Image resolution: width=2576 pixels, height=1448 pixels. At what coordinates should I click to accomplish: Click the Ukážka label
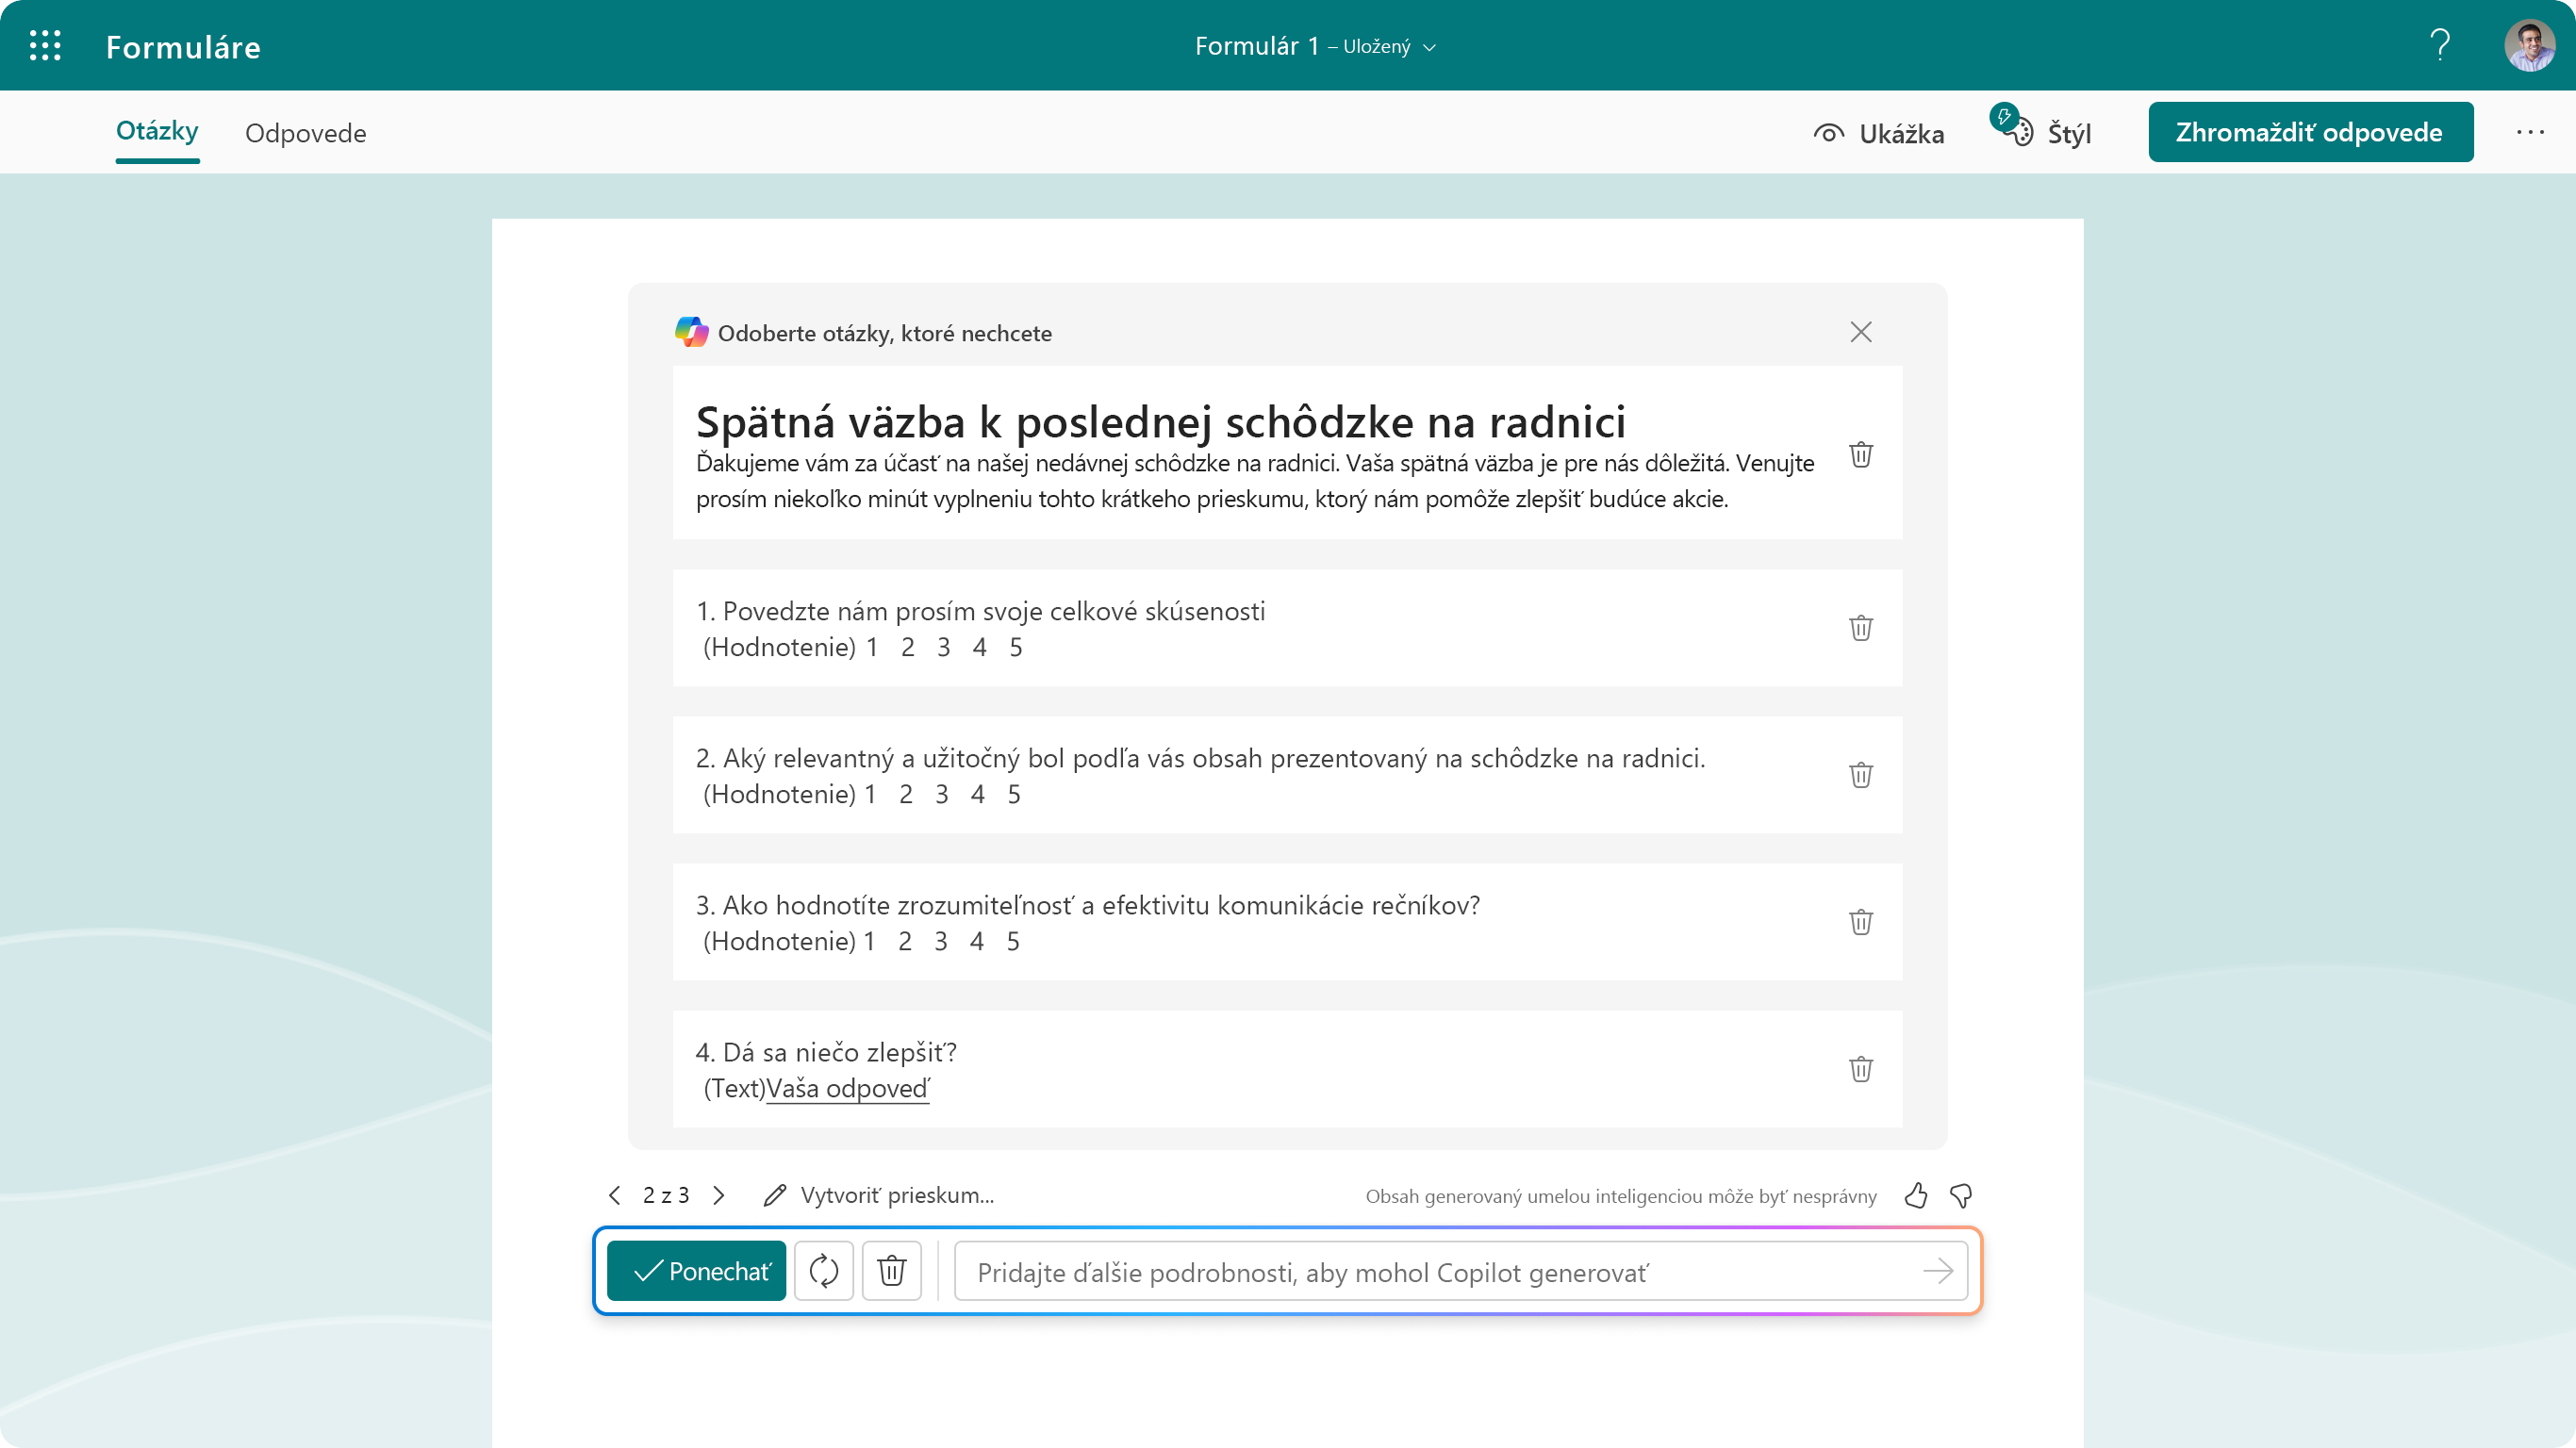[x=1902, y=134]
